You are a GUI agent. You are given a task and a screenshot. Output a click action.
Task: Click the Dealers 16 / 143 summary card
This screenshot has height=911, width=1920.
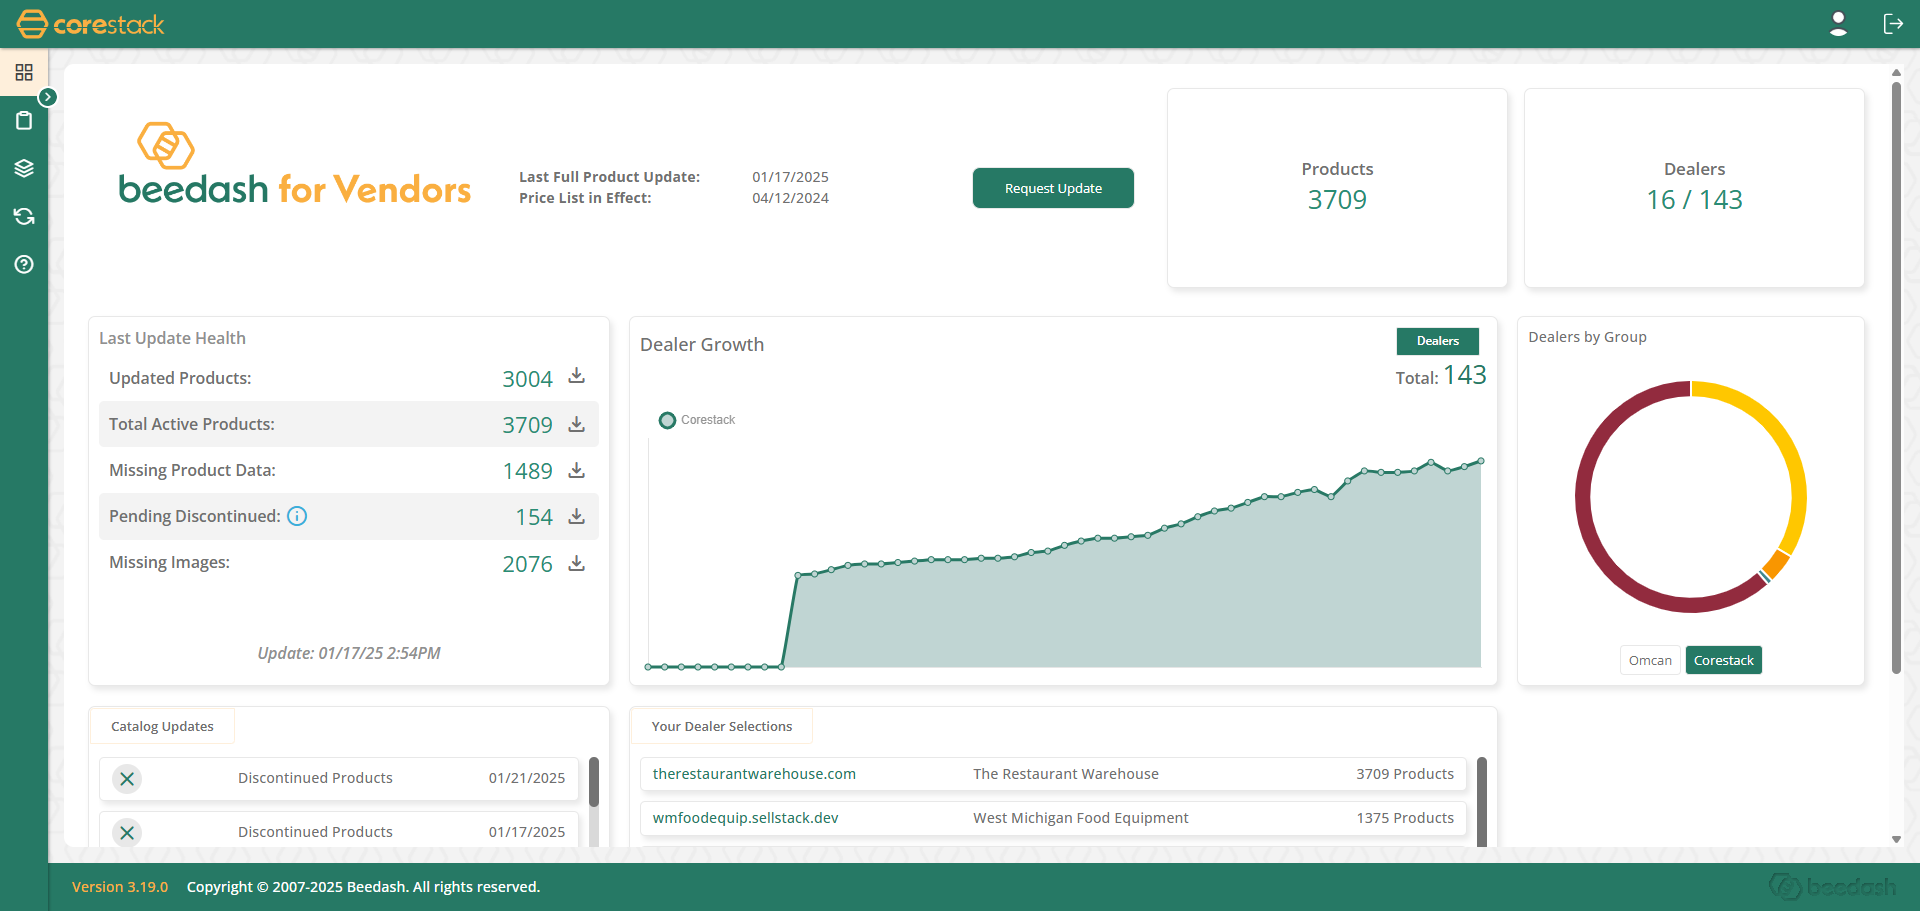[x=1694, y=188]
